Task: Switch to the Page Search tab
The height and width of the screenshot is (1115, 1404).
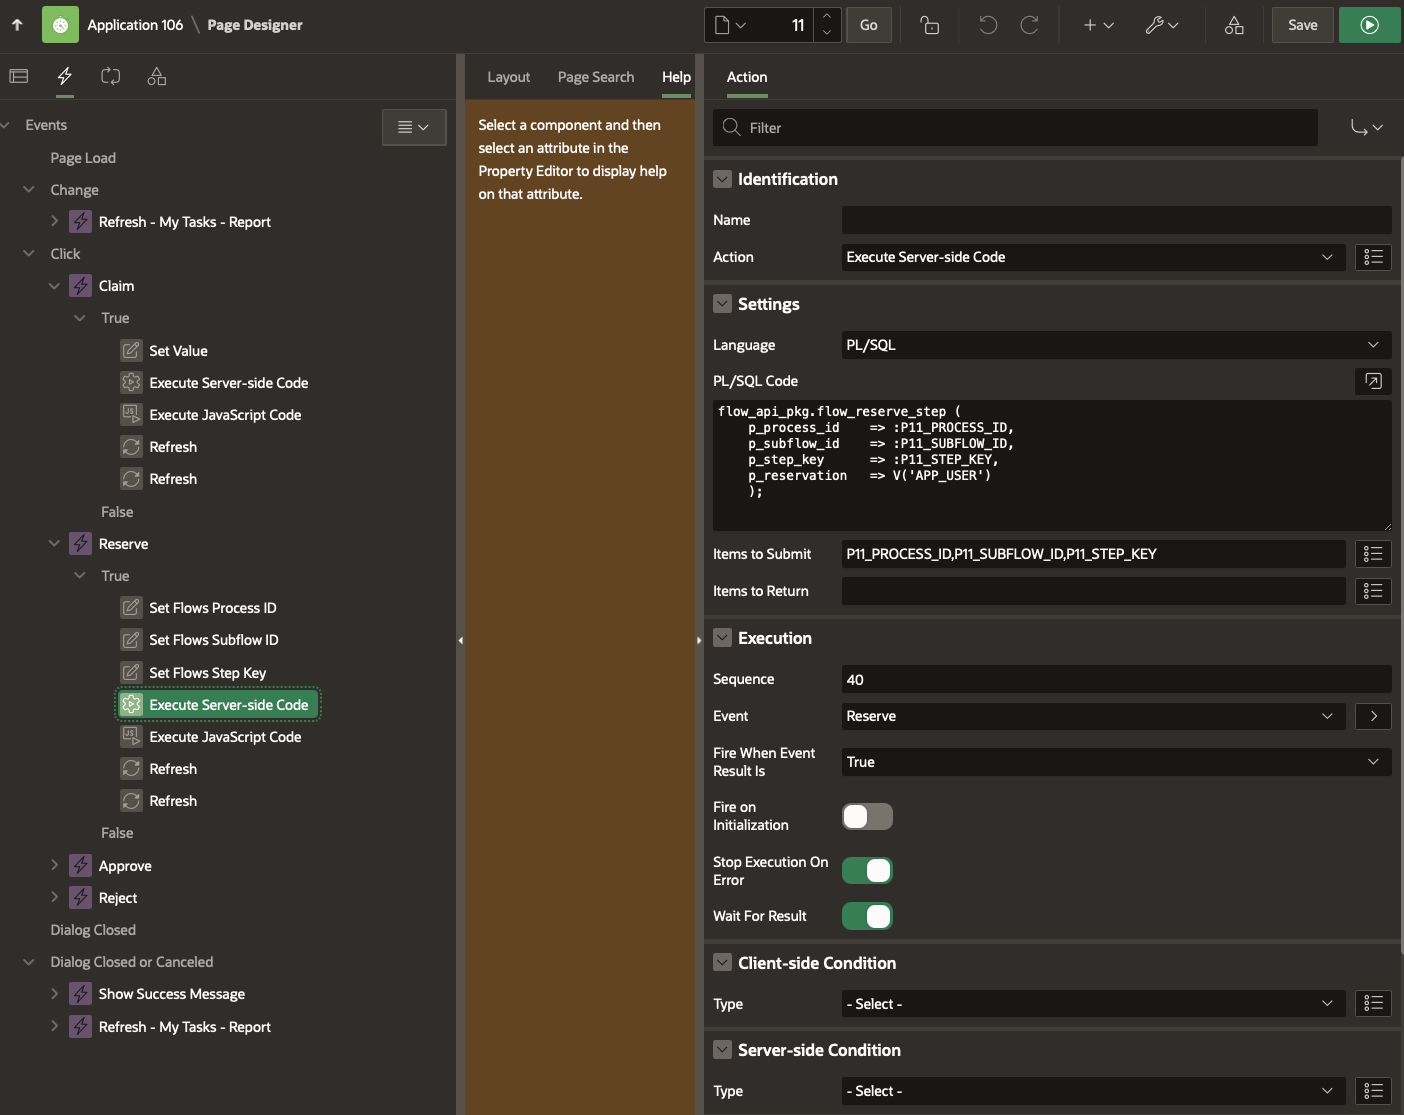Action: (x=596, y=77)
